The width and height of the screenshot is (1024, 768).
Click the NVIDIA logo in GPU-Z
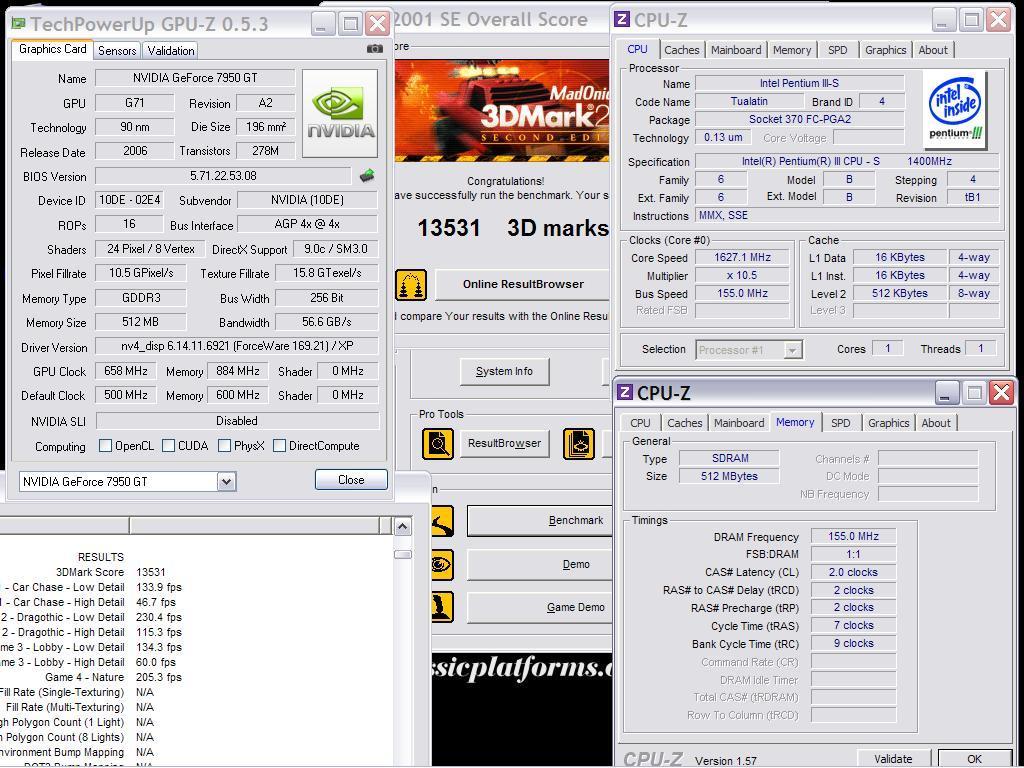coord(340,114)
